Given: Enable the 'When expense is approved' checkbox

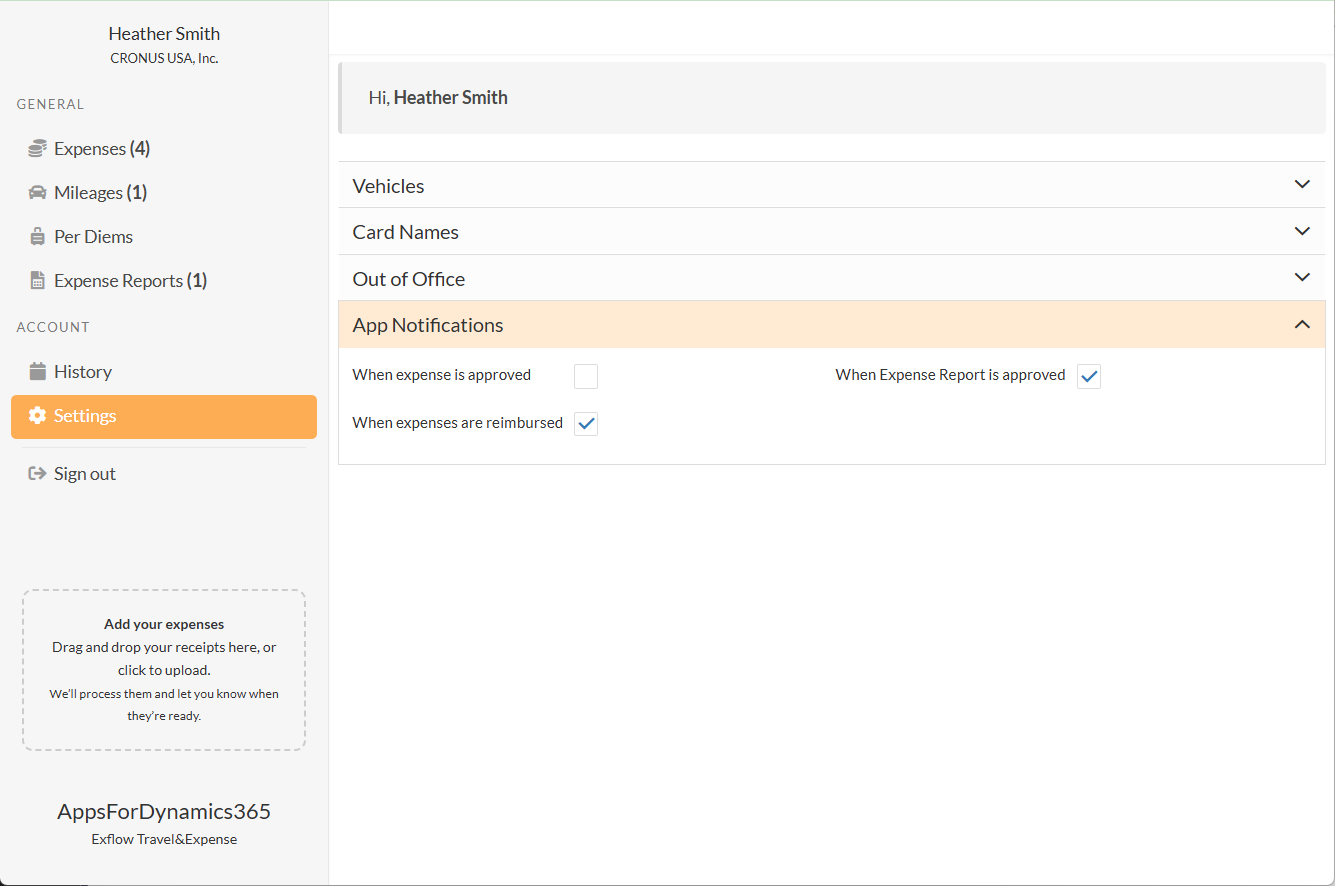Looking at the screenshot, I should tap(586, 376).
